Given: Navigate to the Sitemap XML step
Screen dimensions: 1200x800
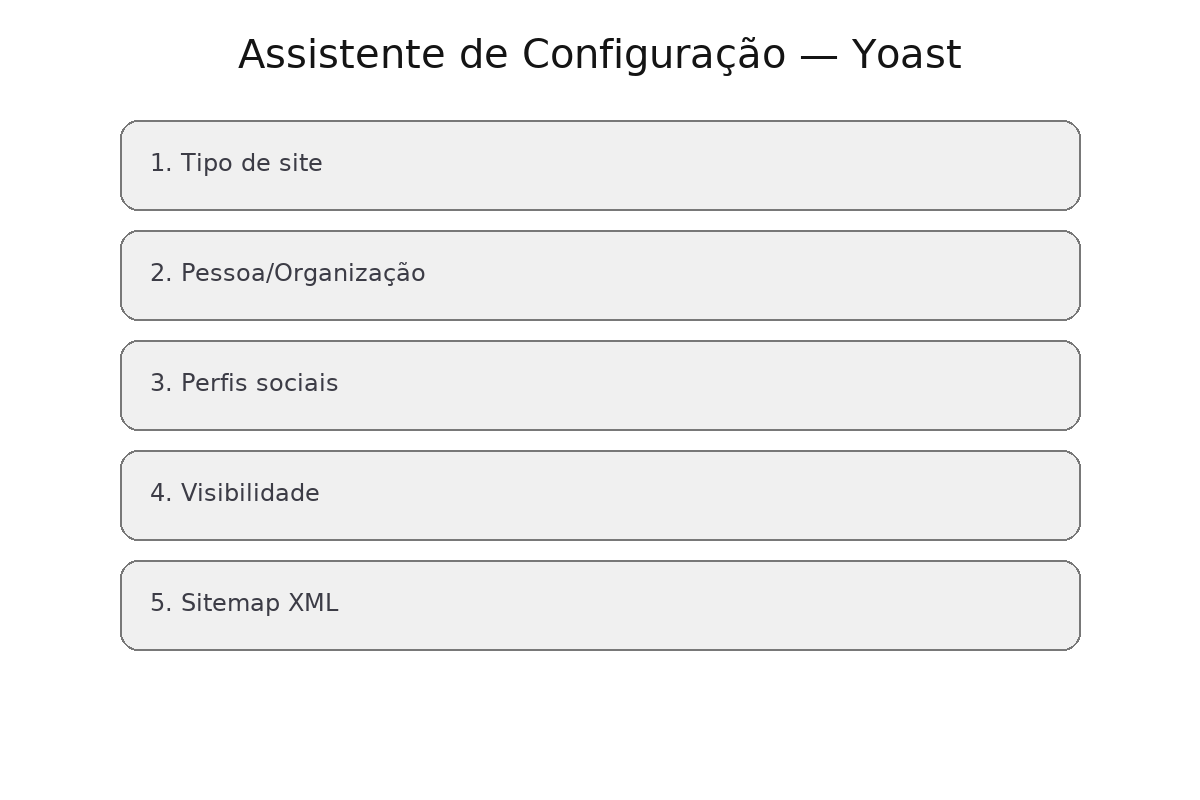Looking at the screenshot, I should click(x=600, y=605).
